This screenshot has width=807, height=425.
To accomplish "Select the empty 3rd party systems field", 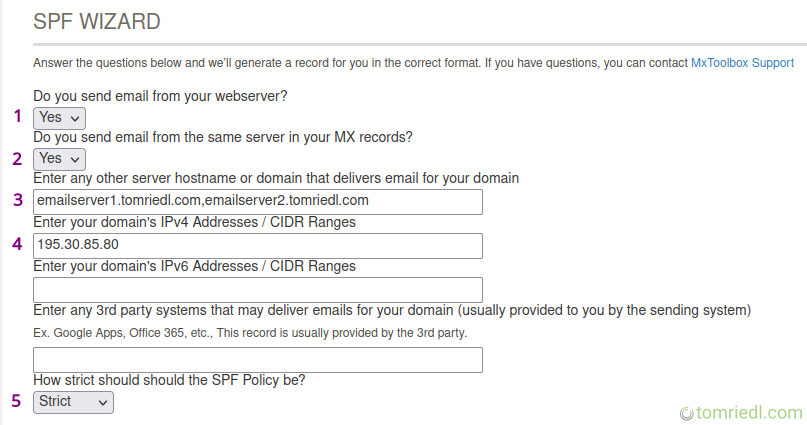I will pos(258,359).
